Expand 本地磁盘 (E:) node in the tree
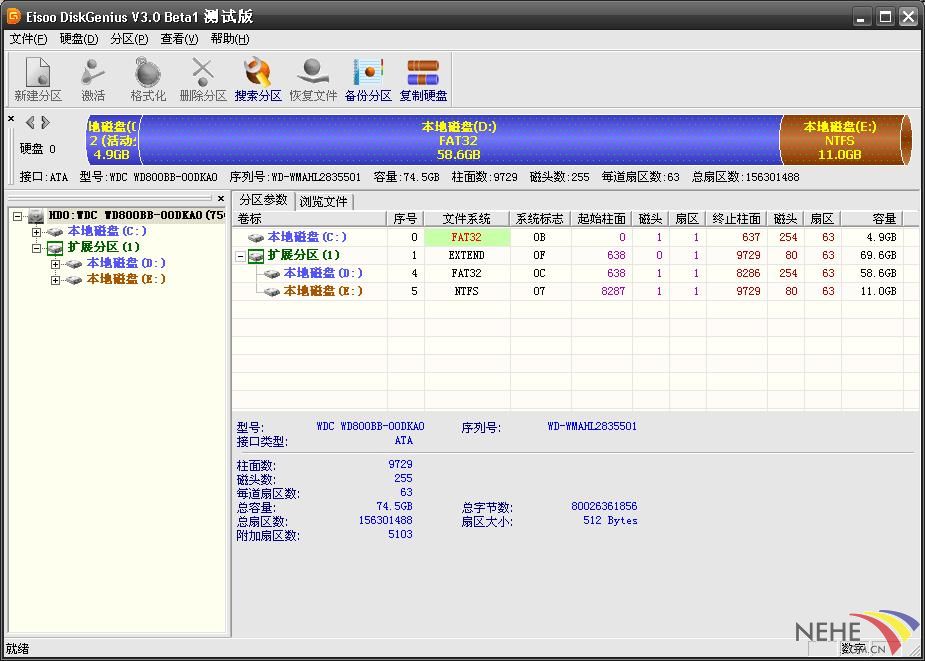 point(55,280)
